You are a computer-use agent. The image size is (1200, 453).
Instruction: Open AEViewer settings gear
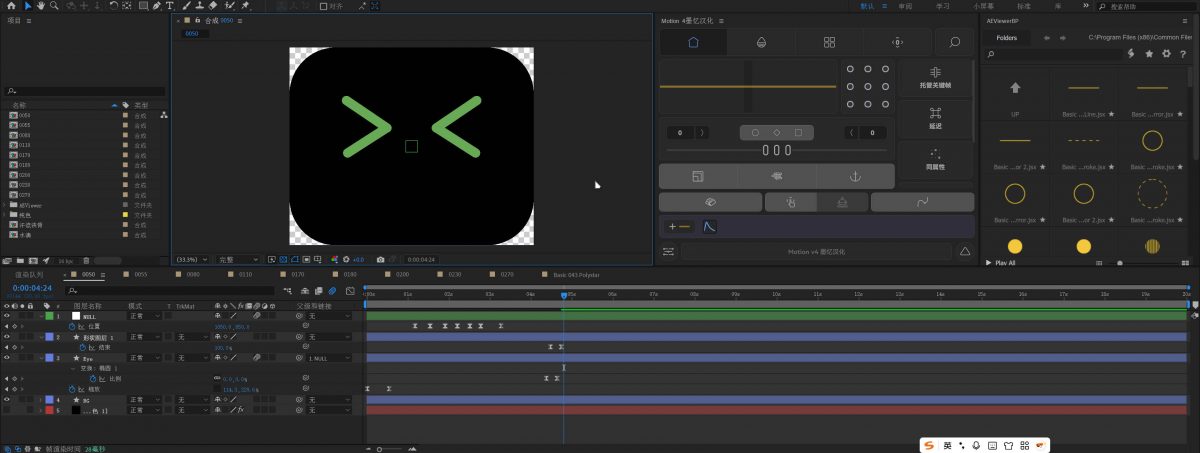click(1165, 53)
